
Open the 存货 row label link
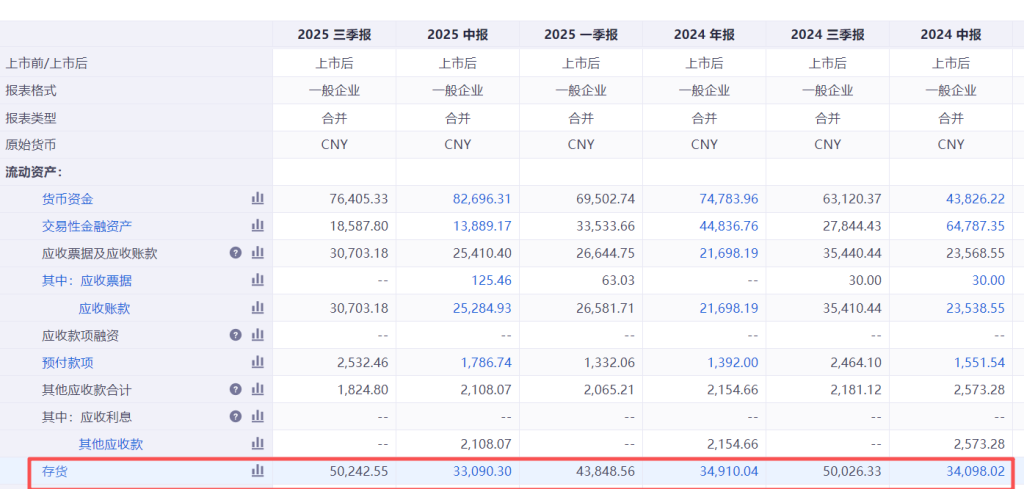[55, 470]
